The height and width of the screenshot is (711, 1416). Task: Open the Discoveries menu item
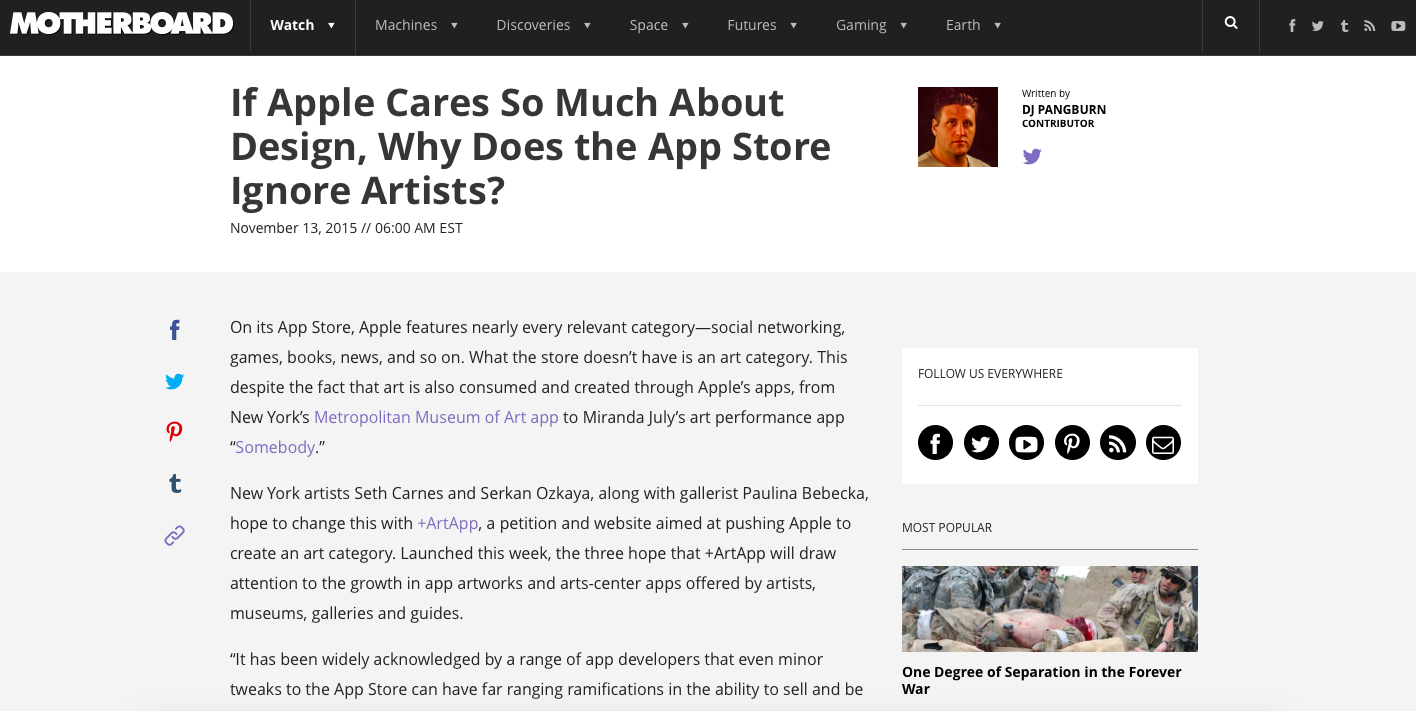tap(533, 25)
